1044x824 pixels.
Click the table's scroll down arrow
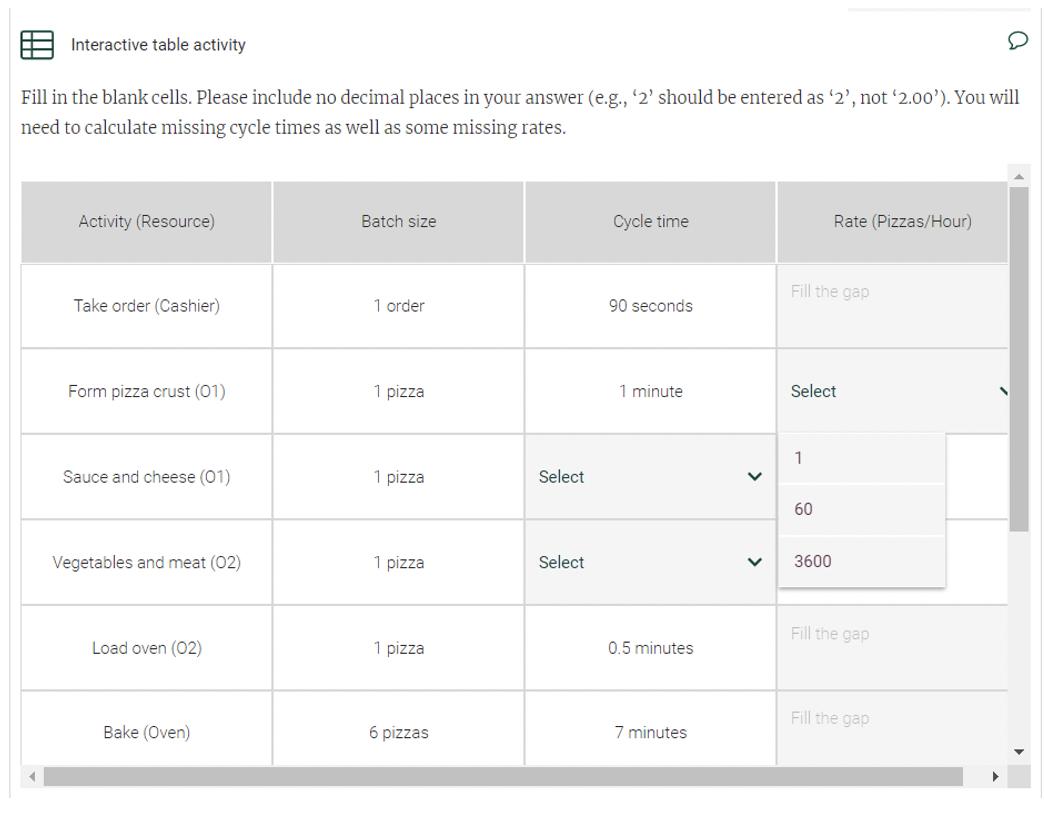click(x=1019, y=752)
